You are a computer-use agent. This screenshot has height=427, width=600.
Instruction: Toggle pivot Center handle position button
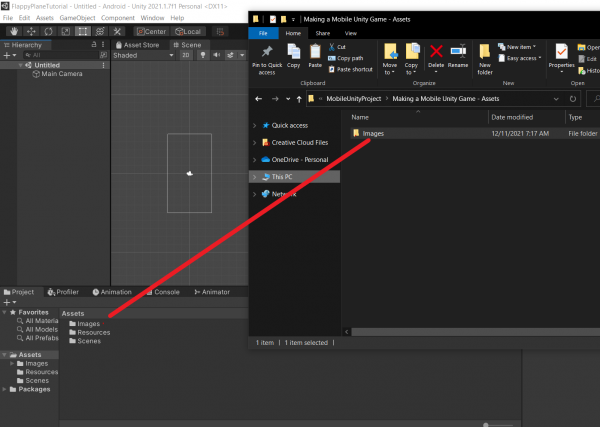pos(152,31)
